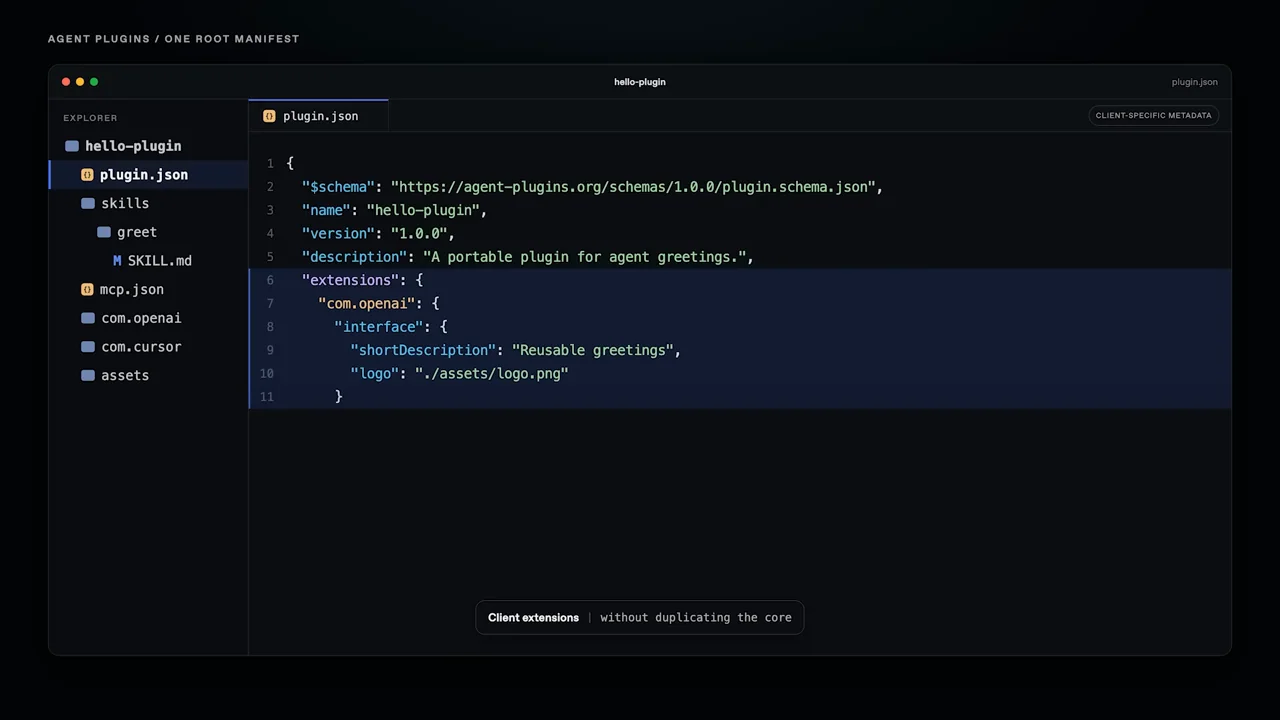
Task: Click the mcp.json file icon
Action: (x=87, y=289)
